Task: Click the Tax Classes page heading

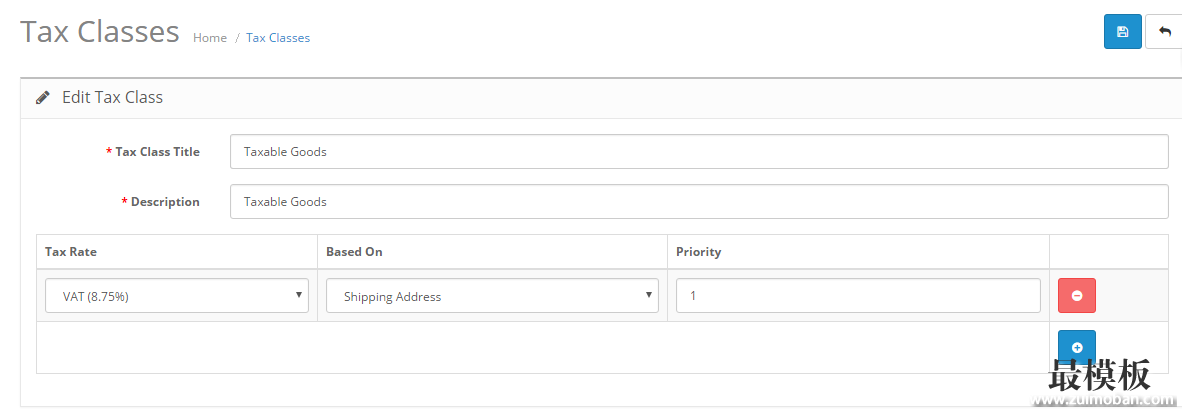Action: 100,32
